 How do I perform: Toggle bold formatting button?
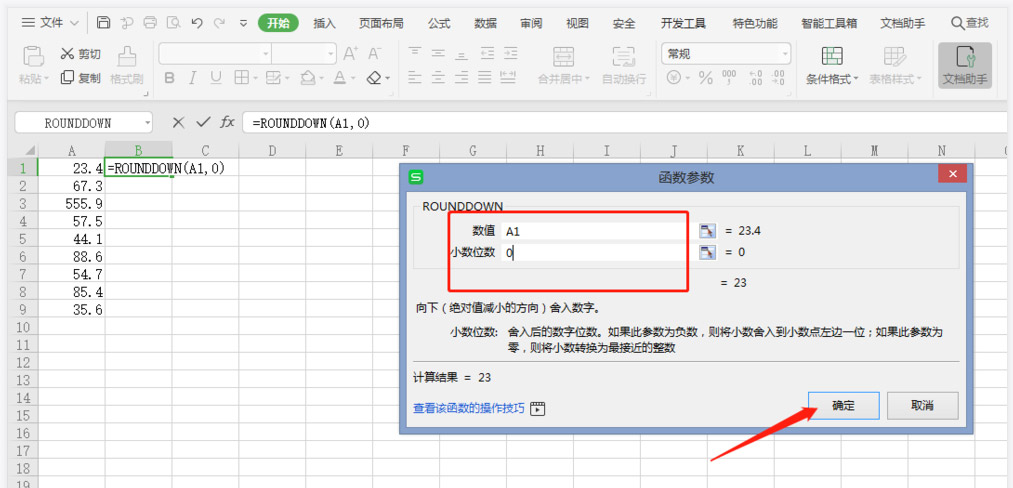pos(169,77)
